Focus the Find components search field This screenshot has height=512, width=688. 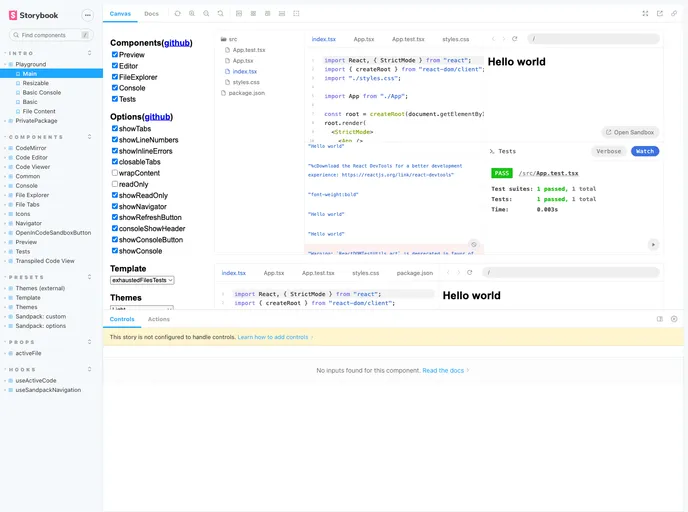tap(51, 35)
